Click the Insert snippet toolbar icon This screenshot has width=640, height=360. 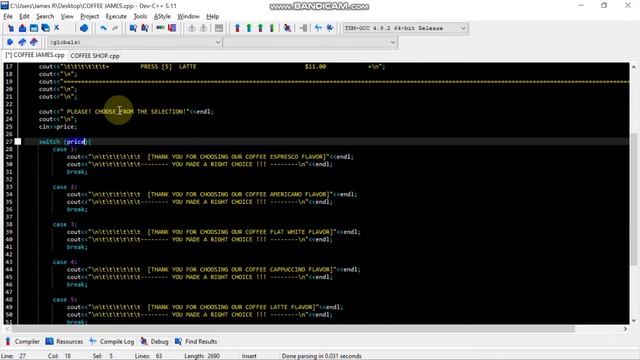(10, 42)
